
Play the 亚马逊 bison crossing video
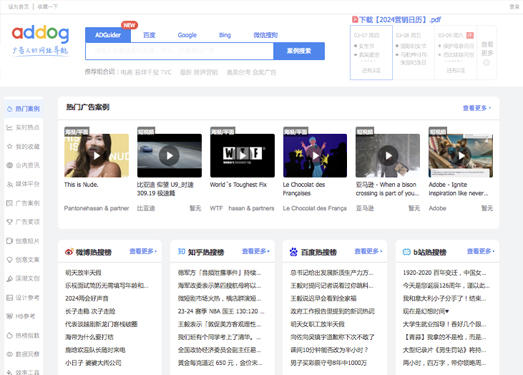[388, 155]
